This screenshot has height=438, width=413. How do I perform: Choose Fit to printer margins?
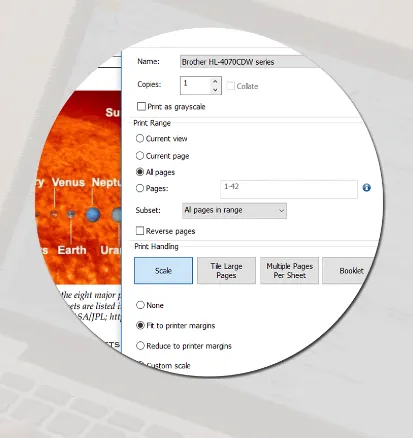(x=140, y=325)
